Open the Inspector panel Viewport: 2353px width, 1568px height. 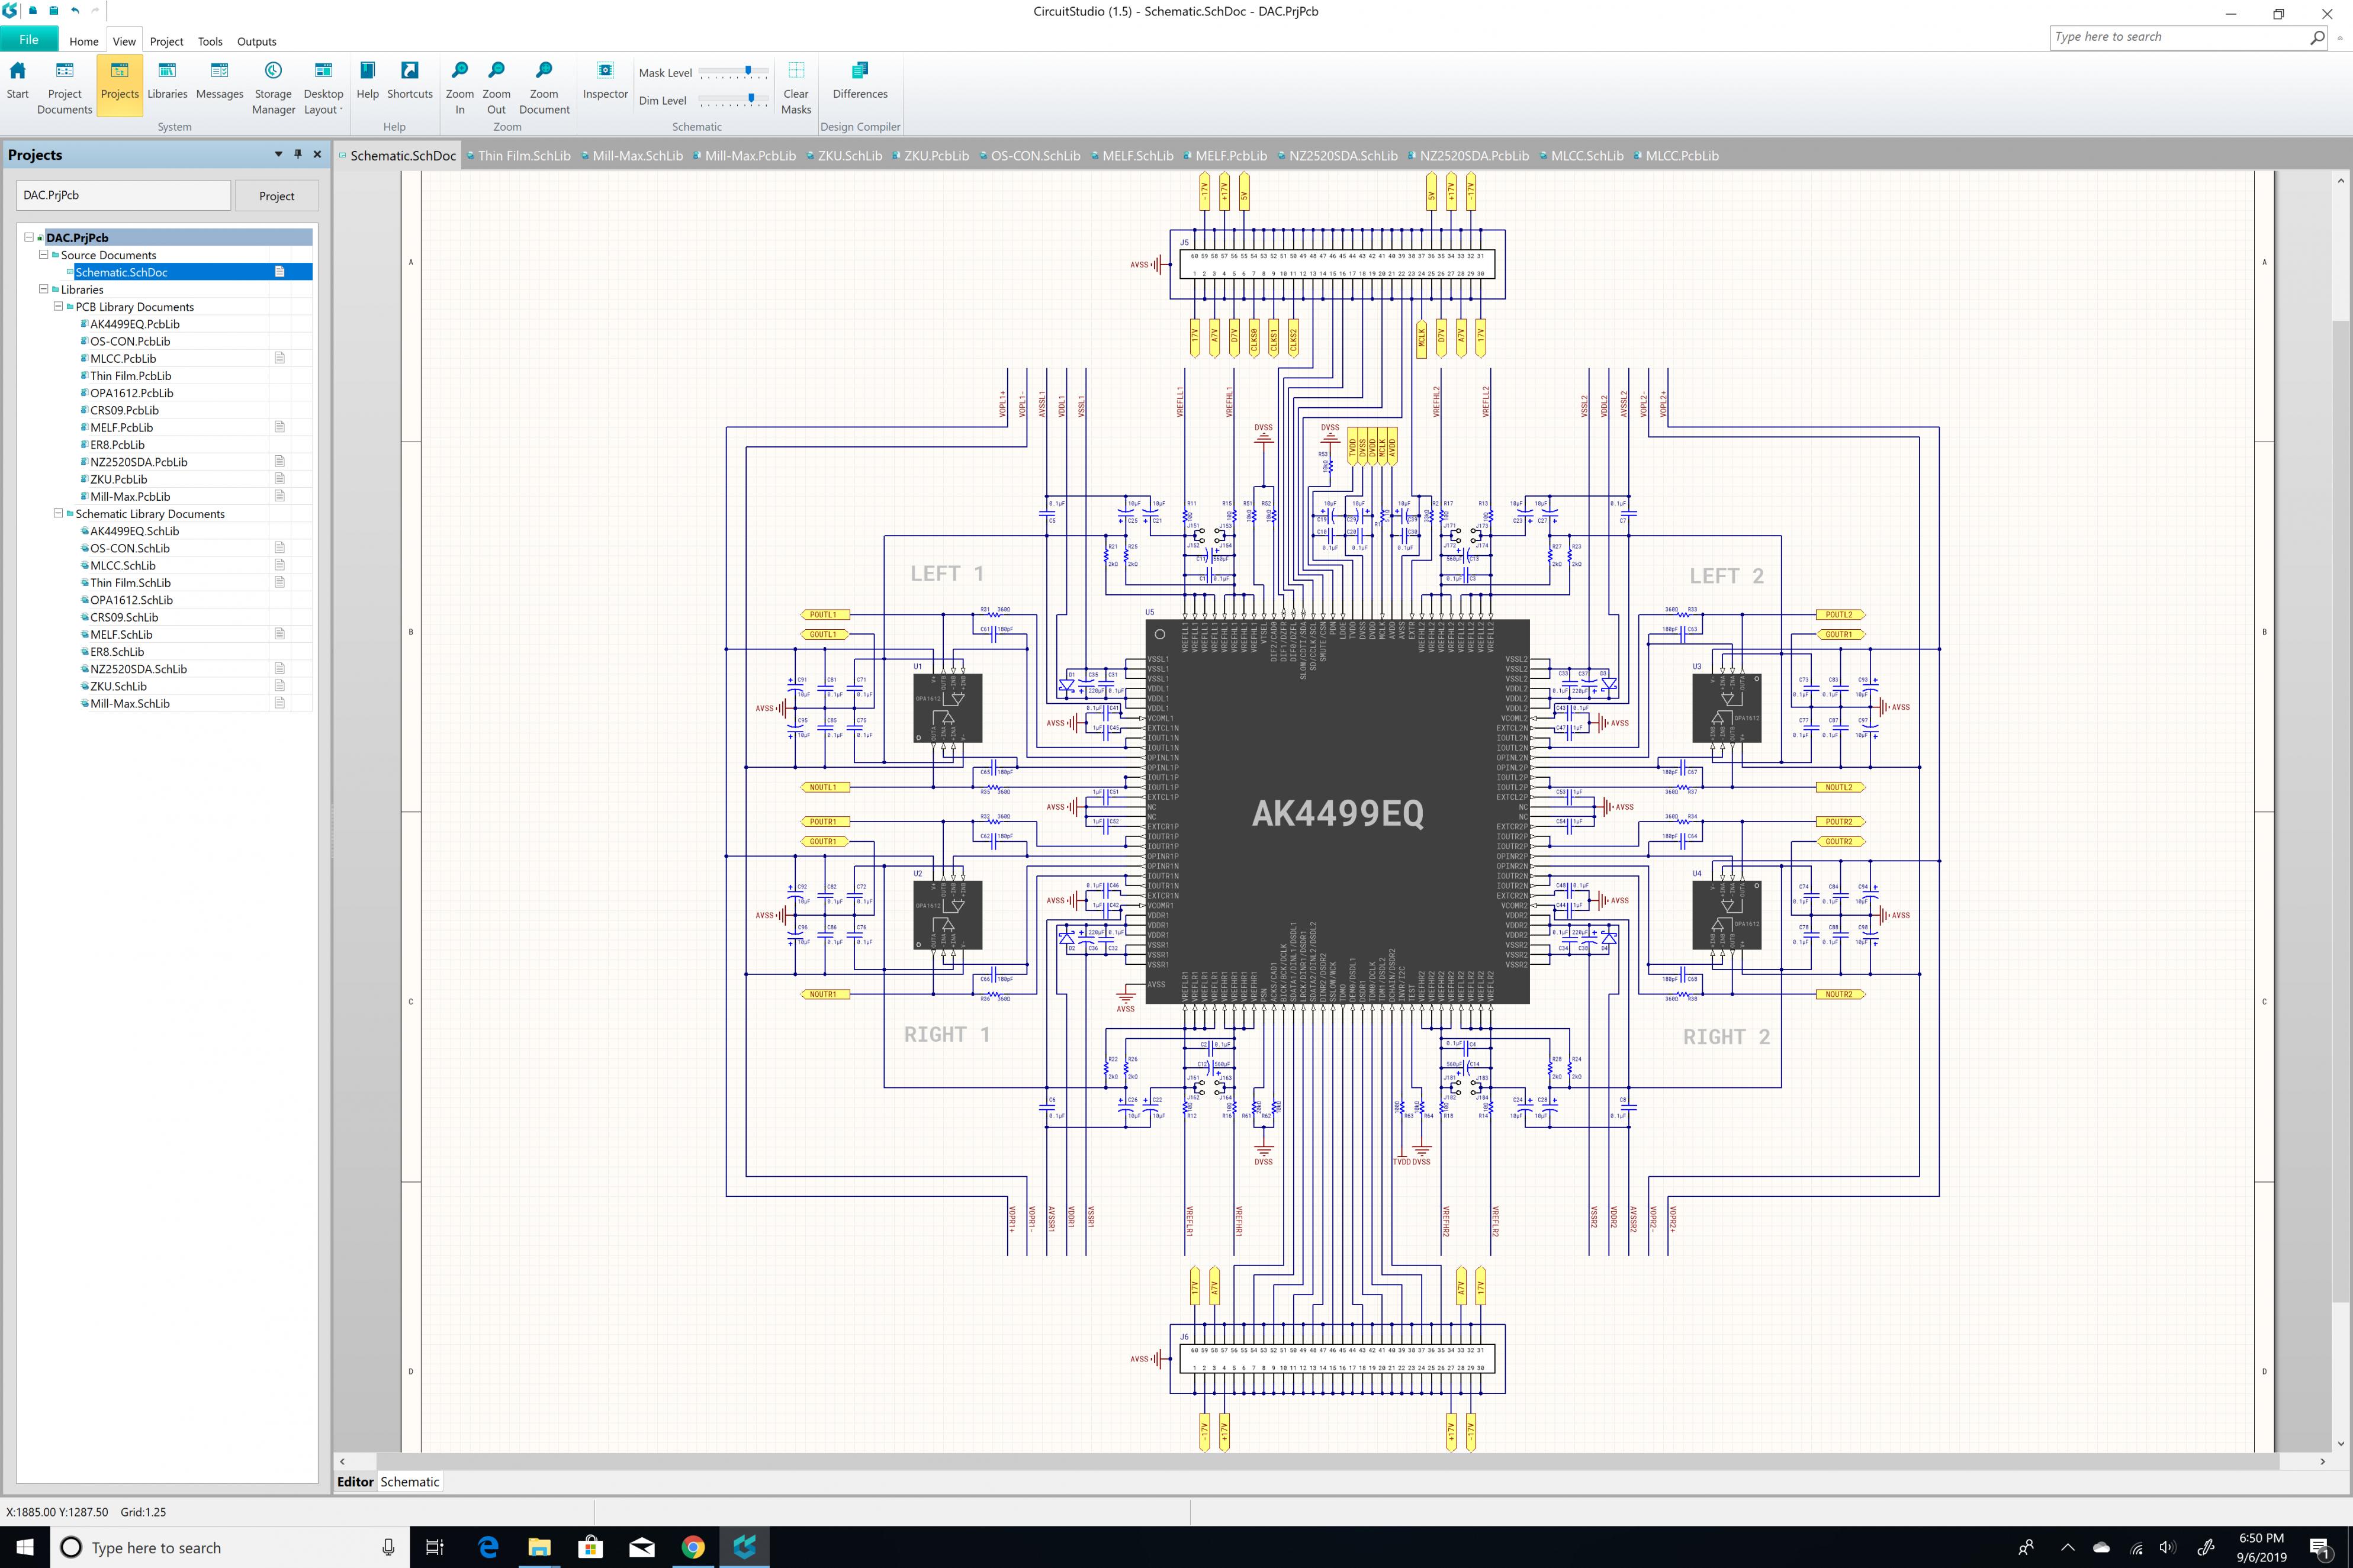click(605, 81)
